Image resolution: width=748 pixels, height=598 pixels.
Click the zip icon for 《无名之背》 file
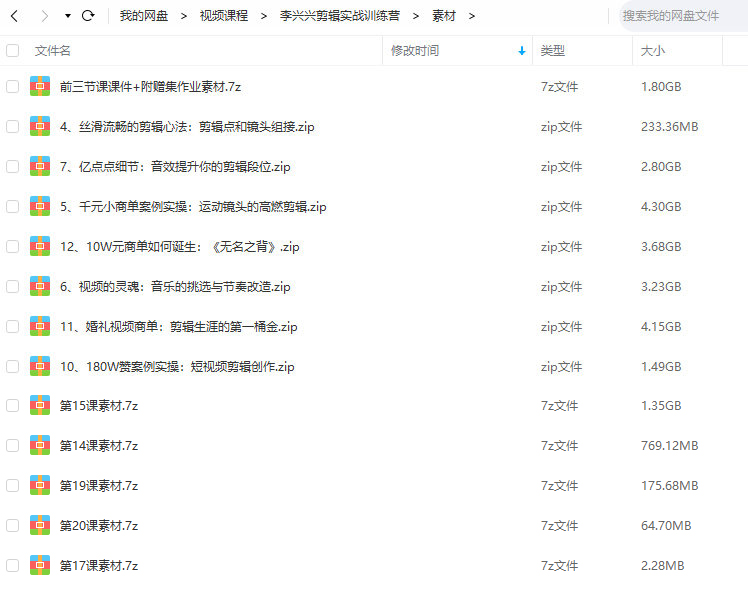point(40,246)
